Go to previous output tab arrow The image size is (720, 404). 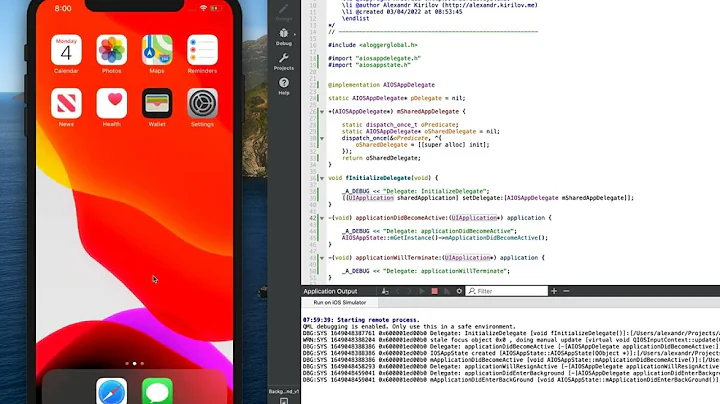point(398,291)
